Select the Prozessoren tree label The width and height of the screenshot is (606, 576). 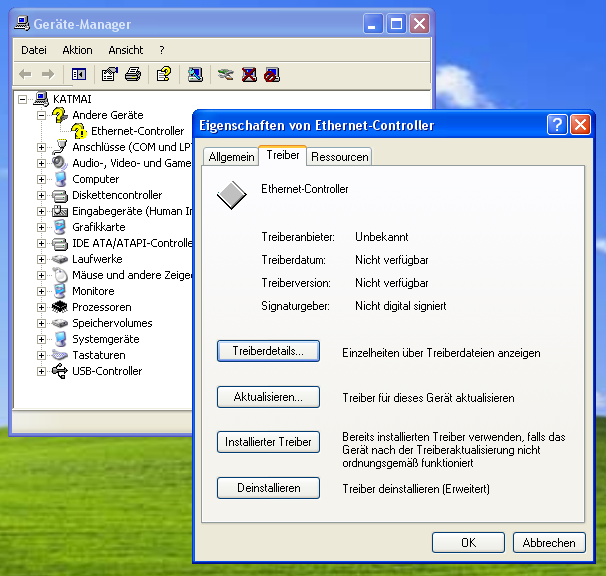point(102,307)
